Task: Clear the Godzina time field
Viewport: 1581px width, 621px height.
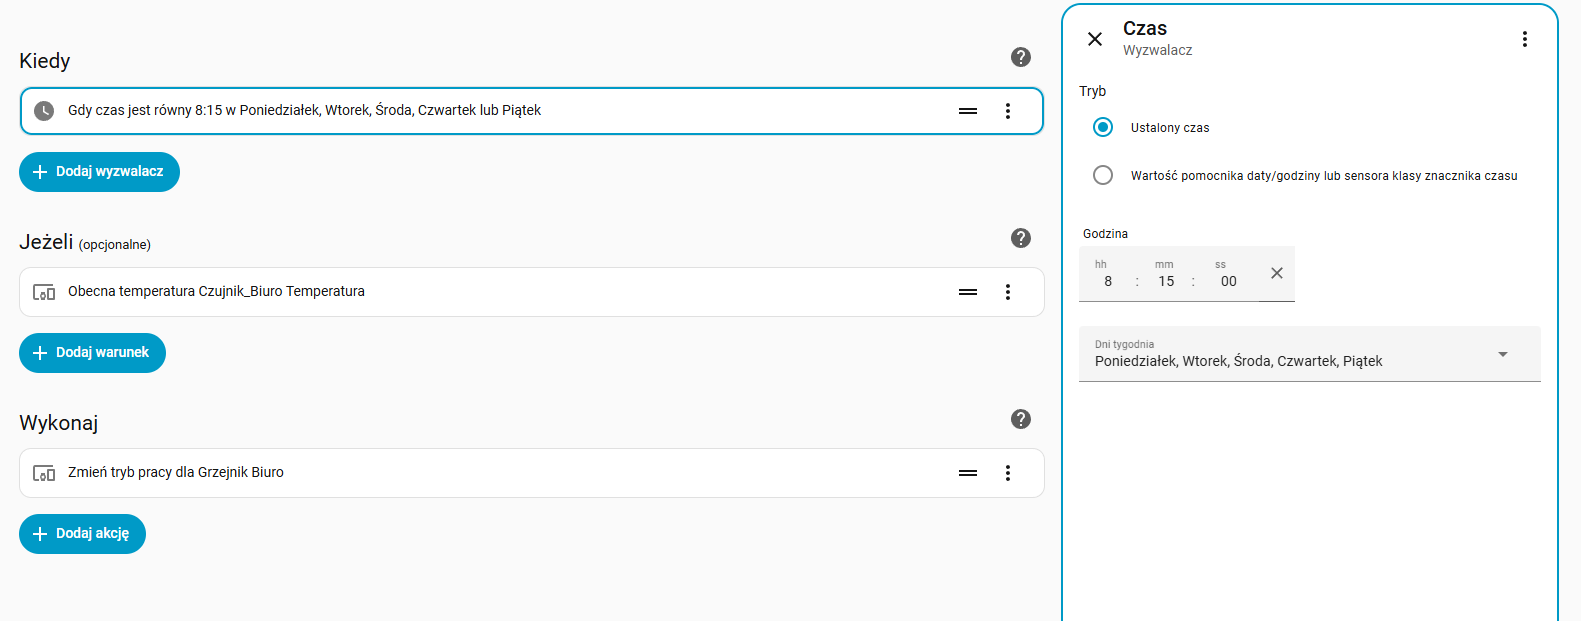Action: tap(1276, 273)
